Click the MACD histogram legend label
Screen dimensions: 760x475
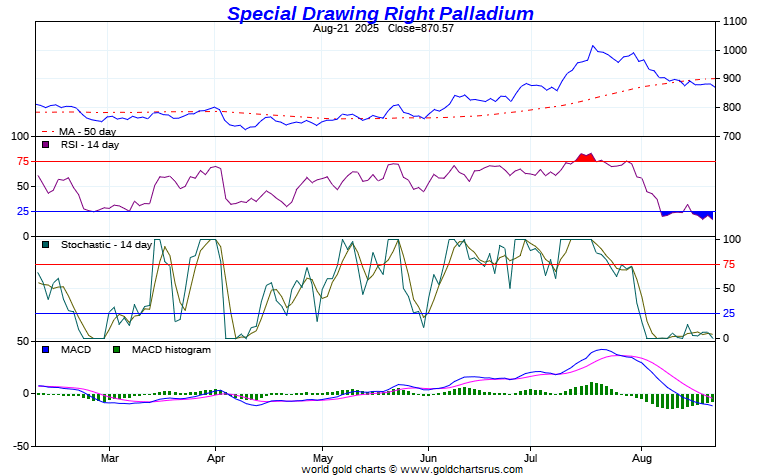[x=171, y=349]
